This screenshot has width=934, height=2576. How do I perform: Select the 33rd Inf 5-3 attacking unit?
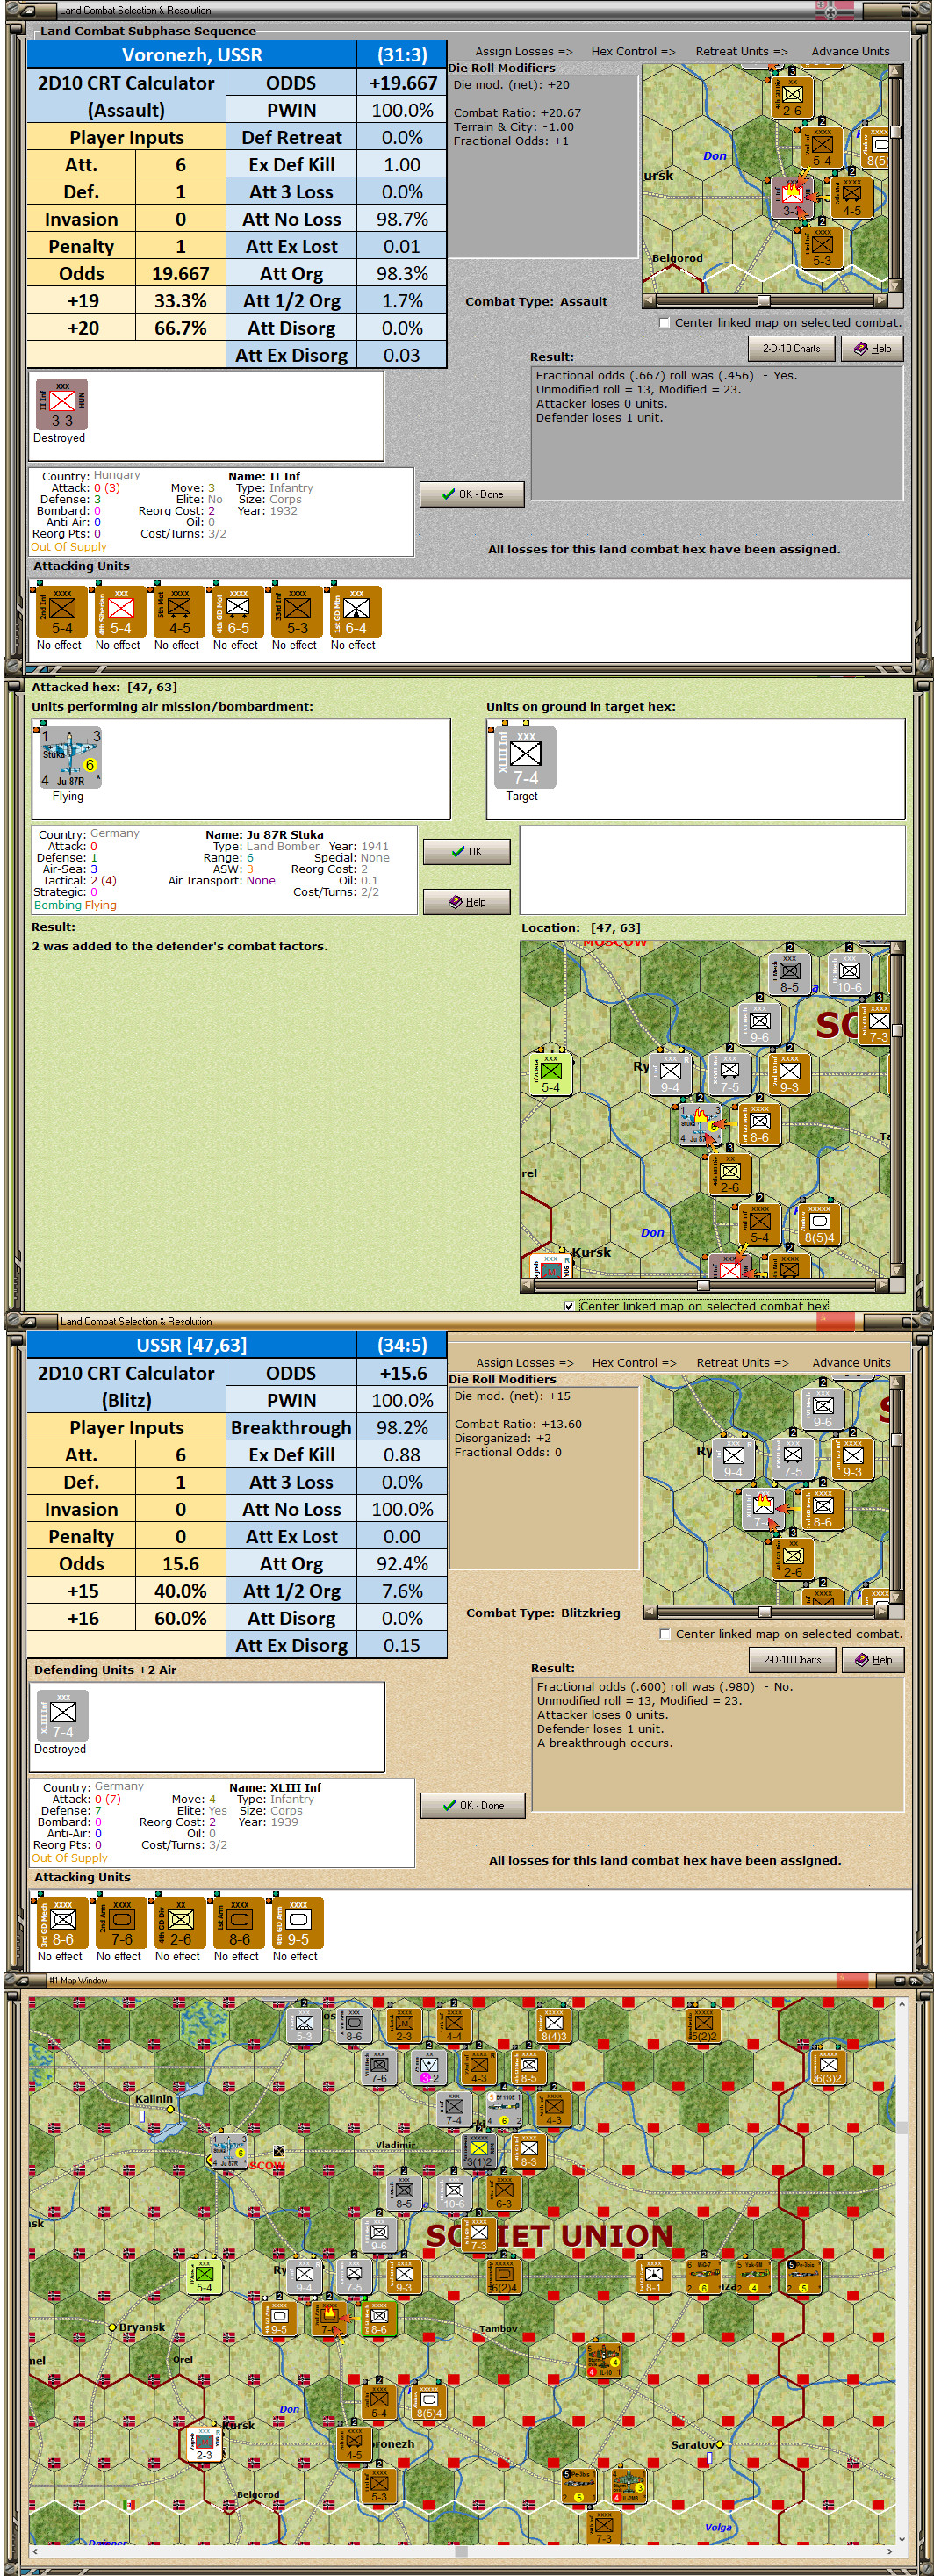point(296,612)
